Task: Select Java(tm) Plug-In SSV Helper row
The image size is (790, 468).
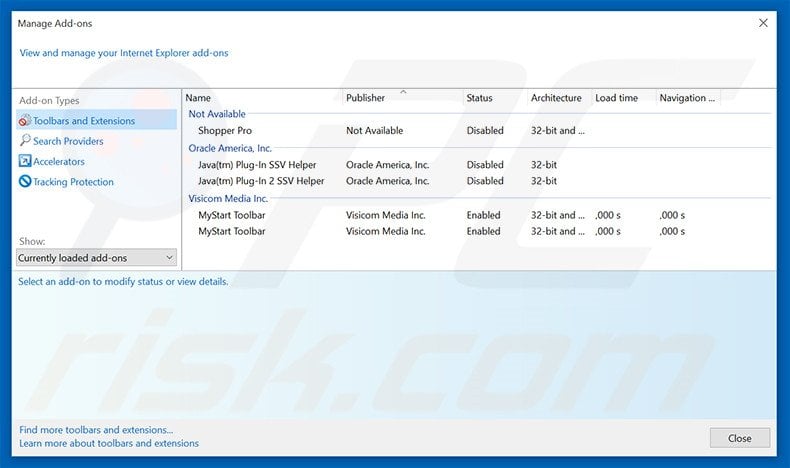Action: tap(257, 165)
